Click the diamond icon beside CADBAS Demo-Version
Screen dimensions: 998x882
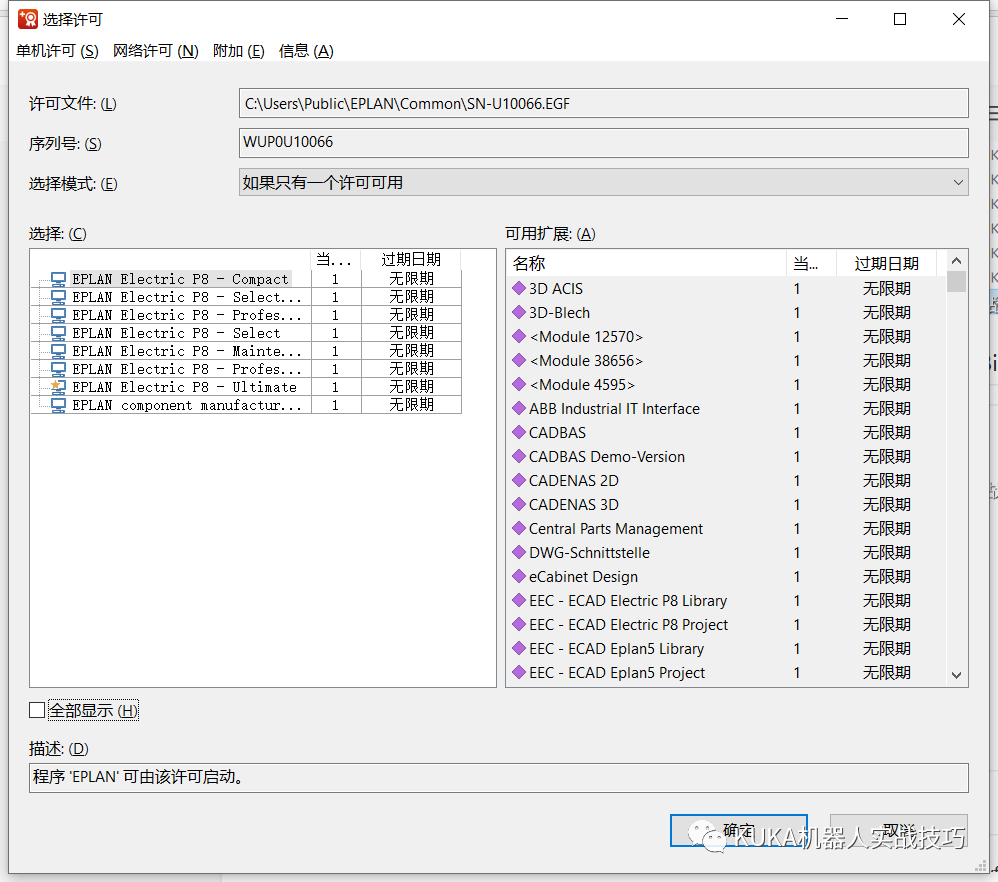point(519,456)
